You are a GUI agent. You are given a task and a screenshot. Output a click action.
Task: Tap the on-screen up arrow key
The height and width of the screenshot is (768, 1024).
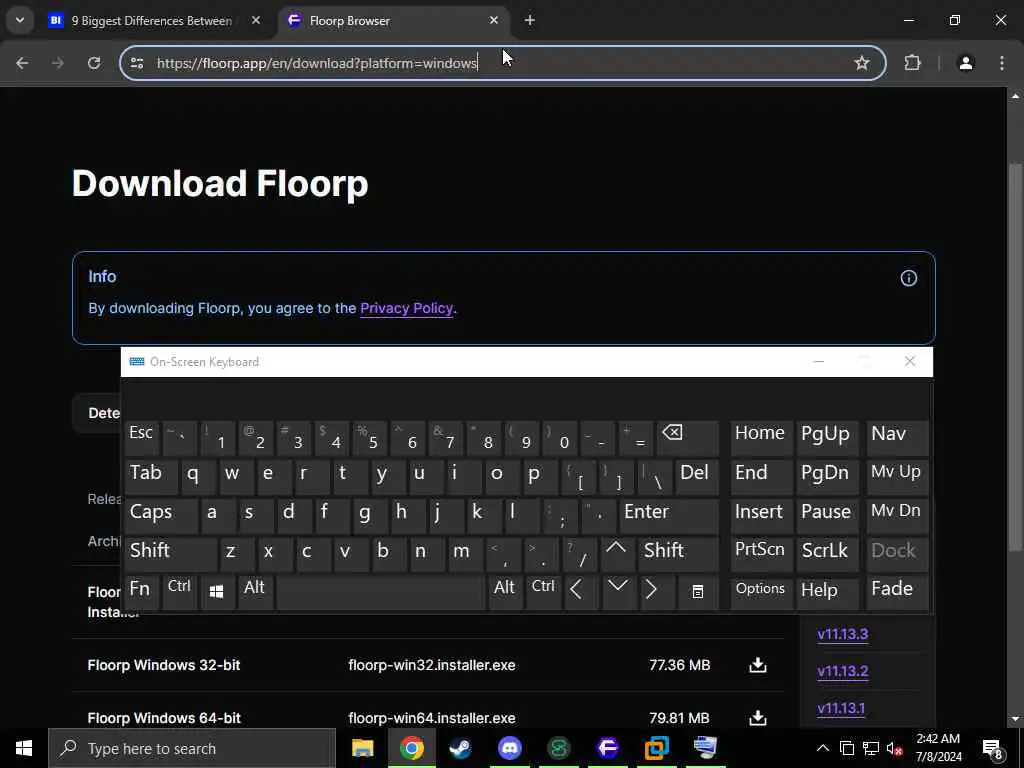(616, 552)
